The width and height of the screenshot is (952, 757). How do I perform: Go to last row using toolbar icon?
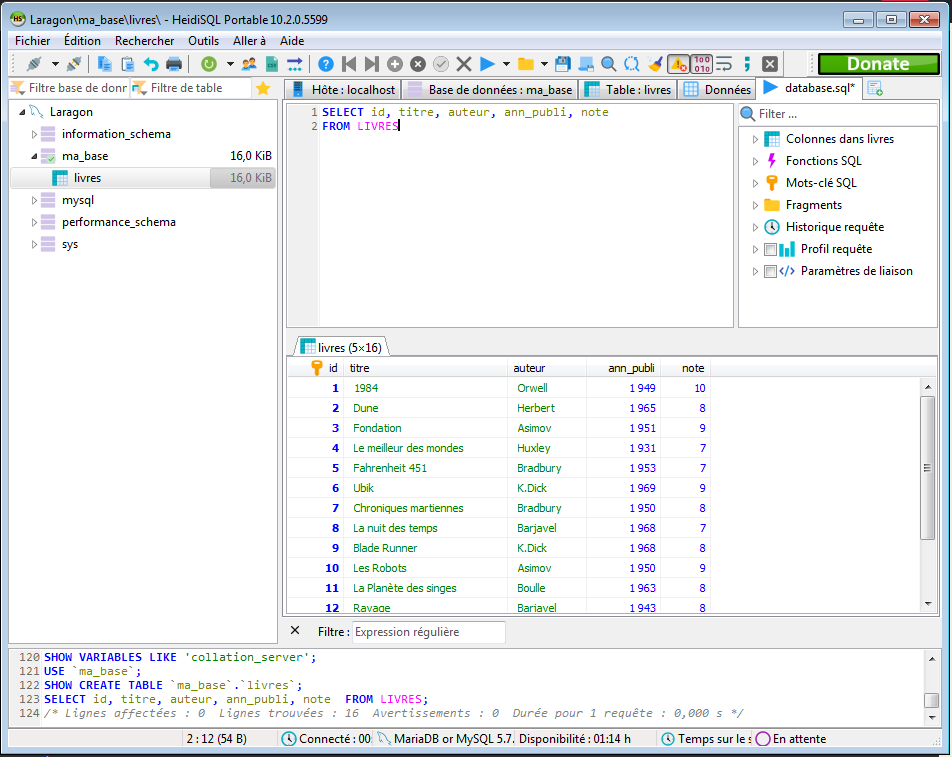372,64
